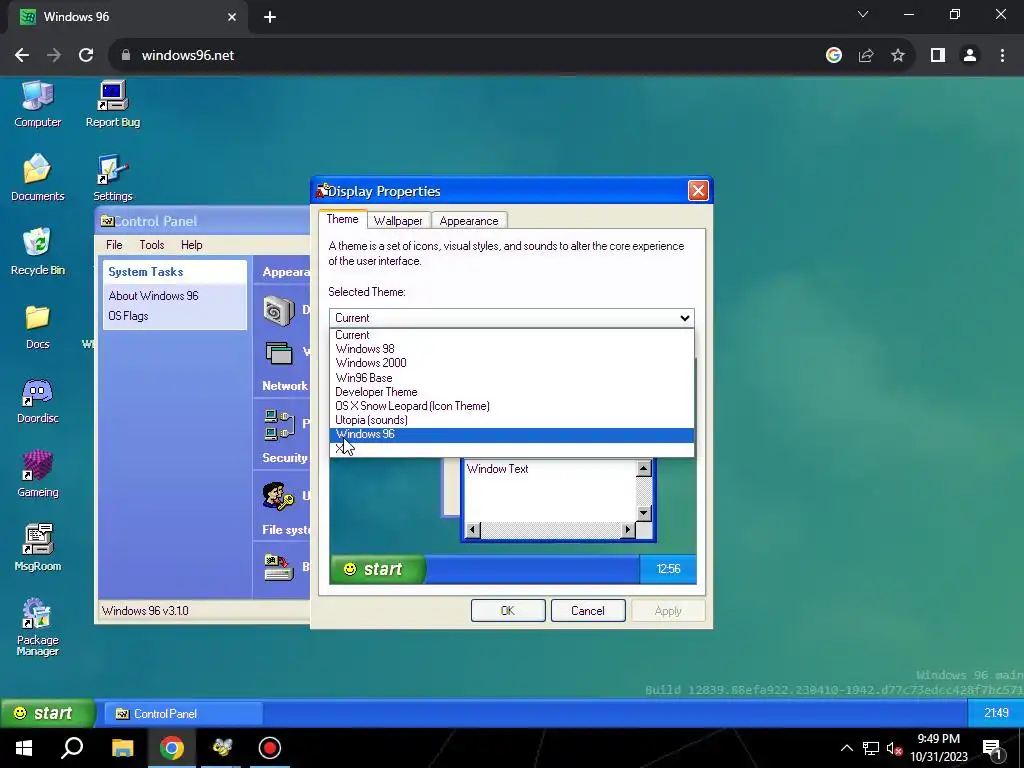Viewport: 1024px width, 768px height.
Task: Click the red record app taskbar icon
Action: click(x=270, y=748)
